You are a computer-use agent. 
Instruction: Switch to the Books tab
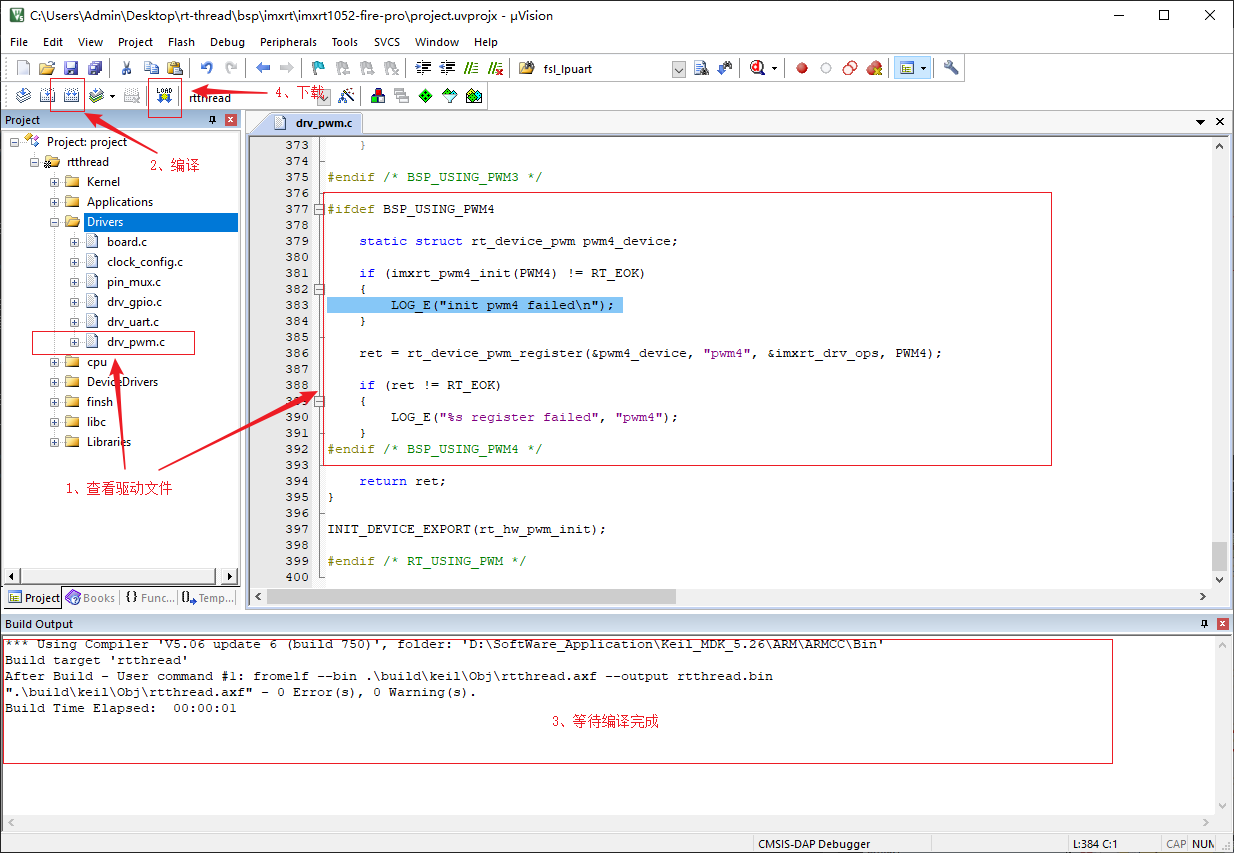tap(91, 598)
